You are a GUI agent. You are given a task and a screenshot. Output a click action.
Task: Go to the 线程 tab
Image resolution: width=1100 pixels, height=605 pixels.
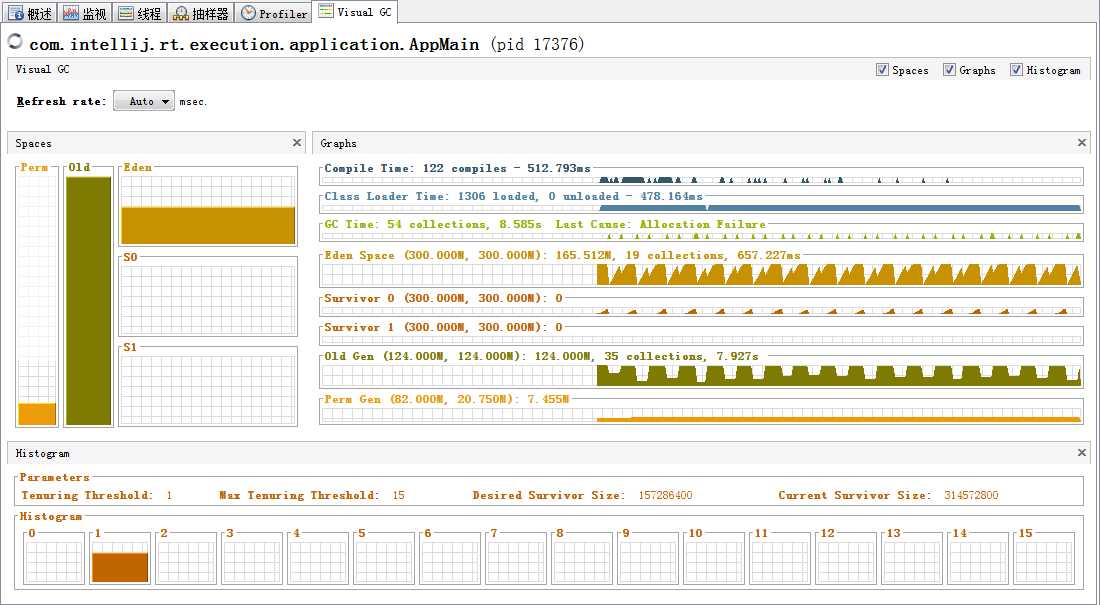[138, 13]
